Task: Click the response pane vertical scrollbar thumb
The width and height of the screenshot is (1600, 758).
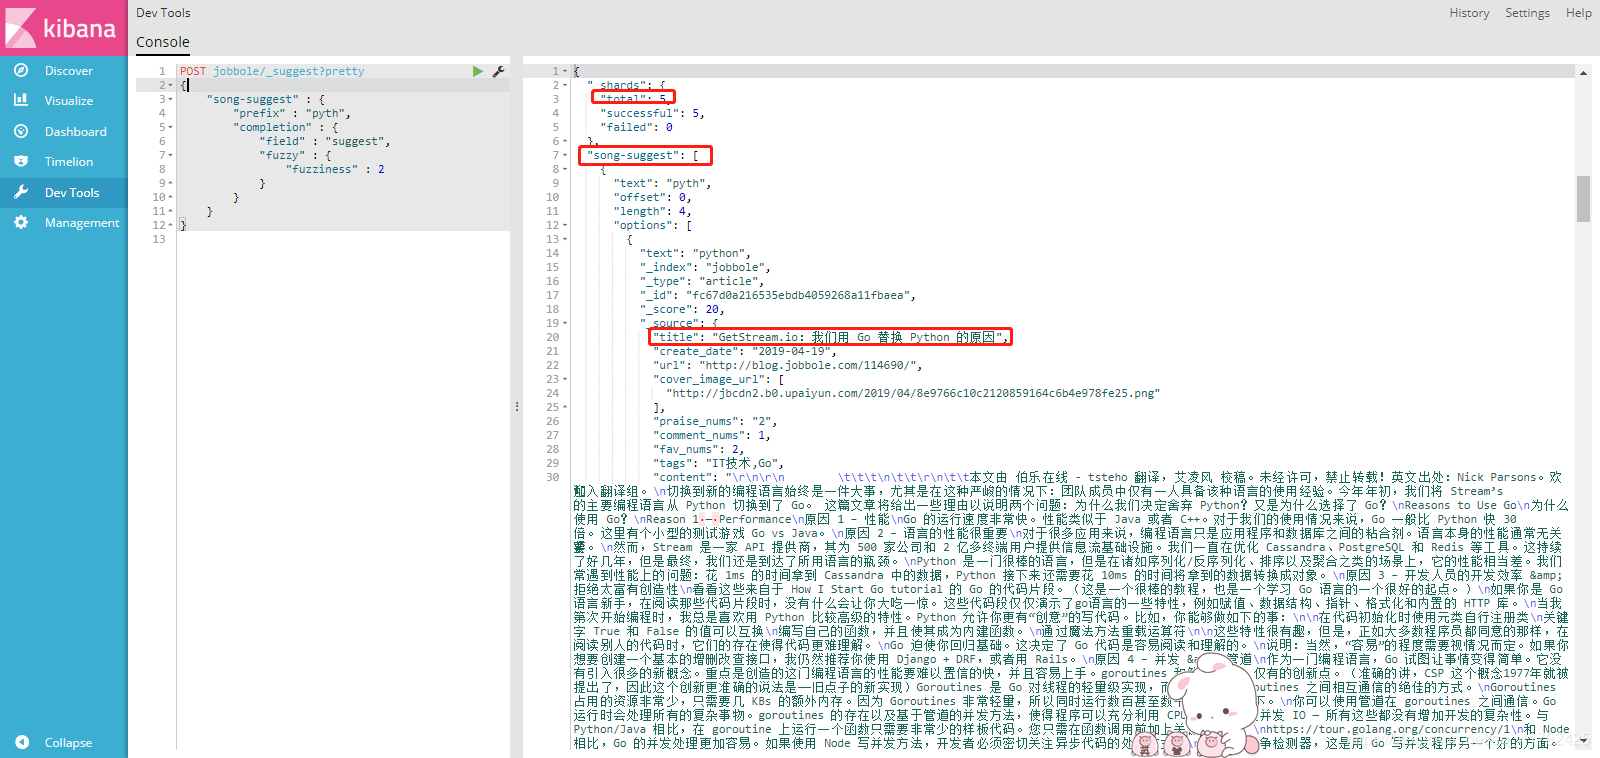Action: 1583,198
